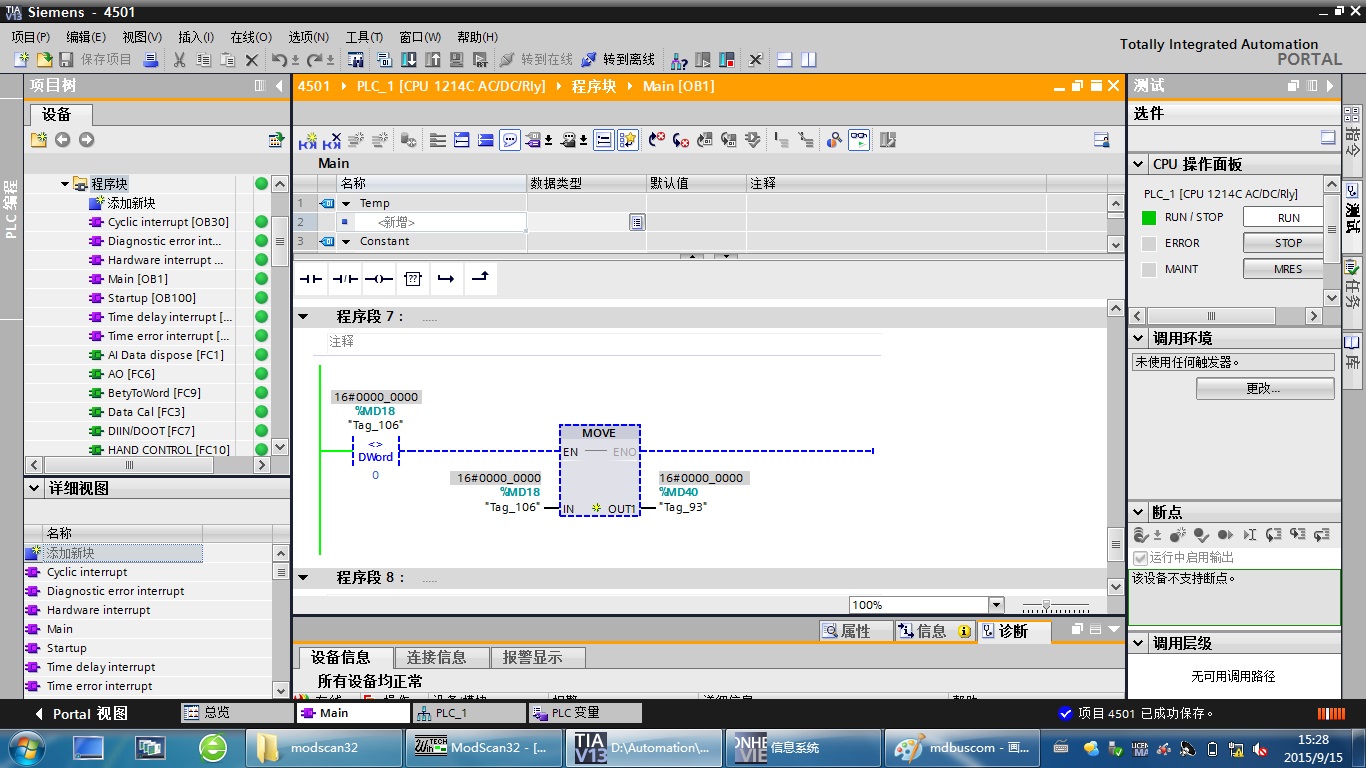Click the delete network icon in editor toolbar
The height and width of the screenshot is (768, 1366).
pos(332,140)
